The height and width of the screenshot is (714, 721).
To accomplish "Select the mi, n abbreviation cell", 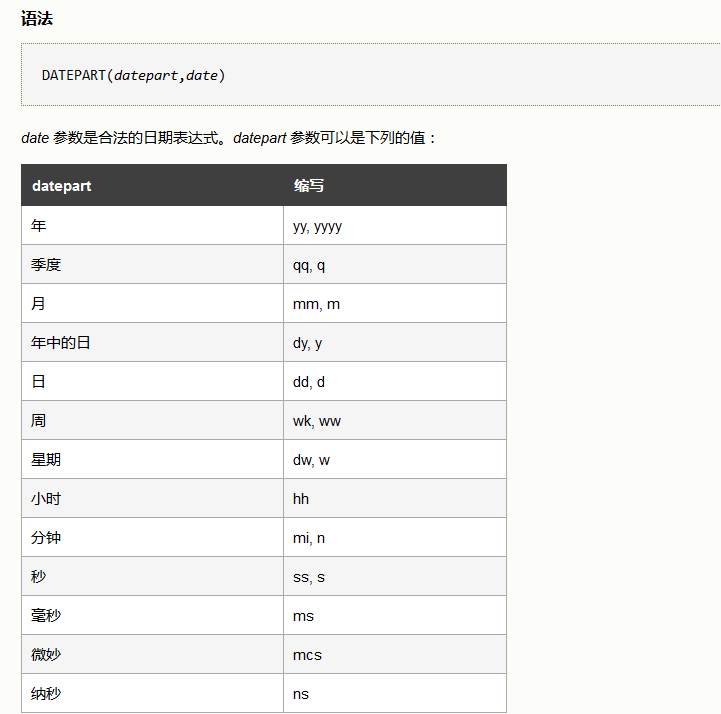I will pos(395,537).
